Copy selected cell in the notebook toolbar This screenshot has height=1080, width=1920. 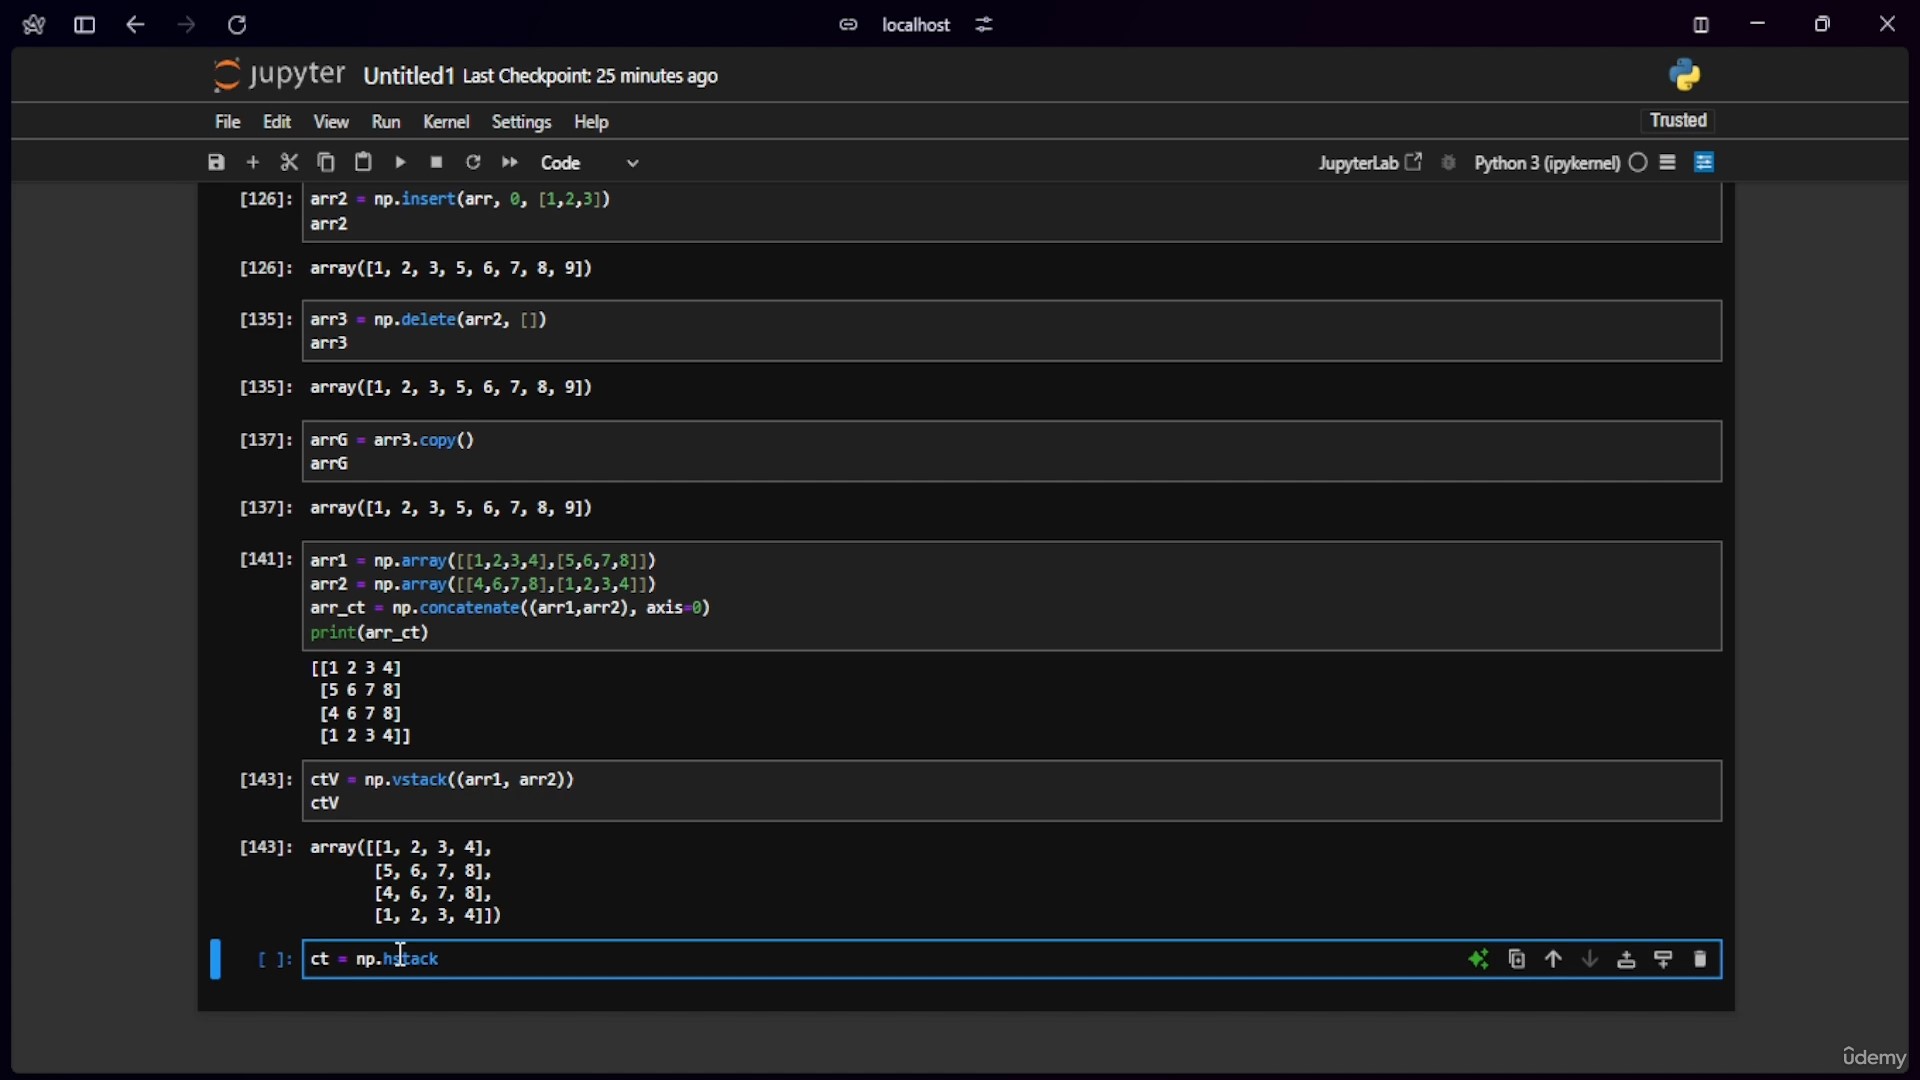(x=326, y=162)
